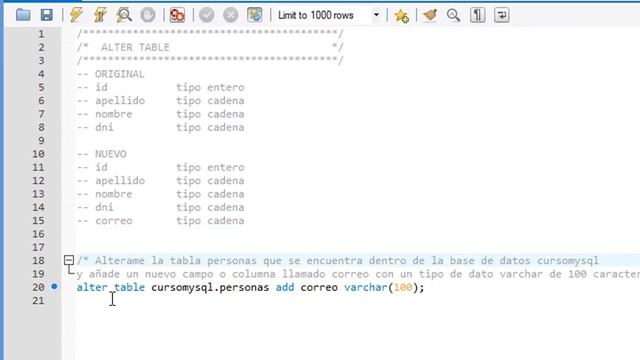
Task: Execute the whole script with lightning bolt
Action: [76, 15]
